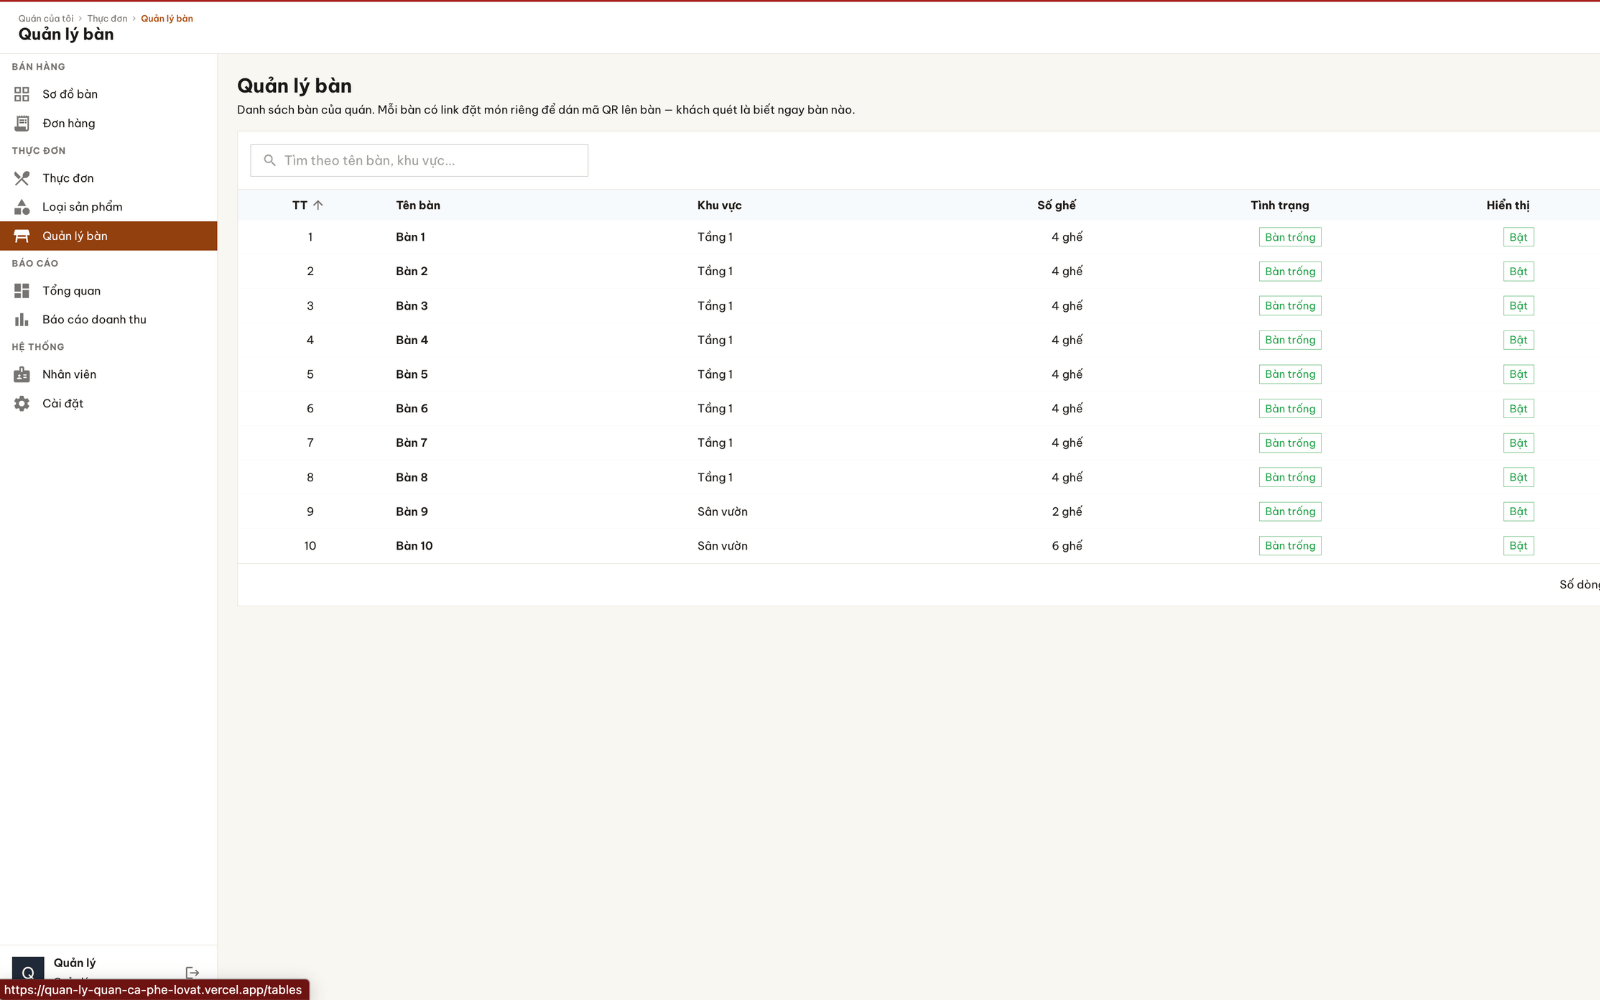1600x1000 pixels.
Task: Sort by the Tên bàn column header
Action: point(418,205)
